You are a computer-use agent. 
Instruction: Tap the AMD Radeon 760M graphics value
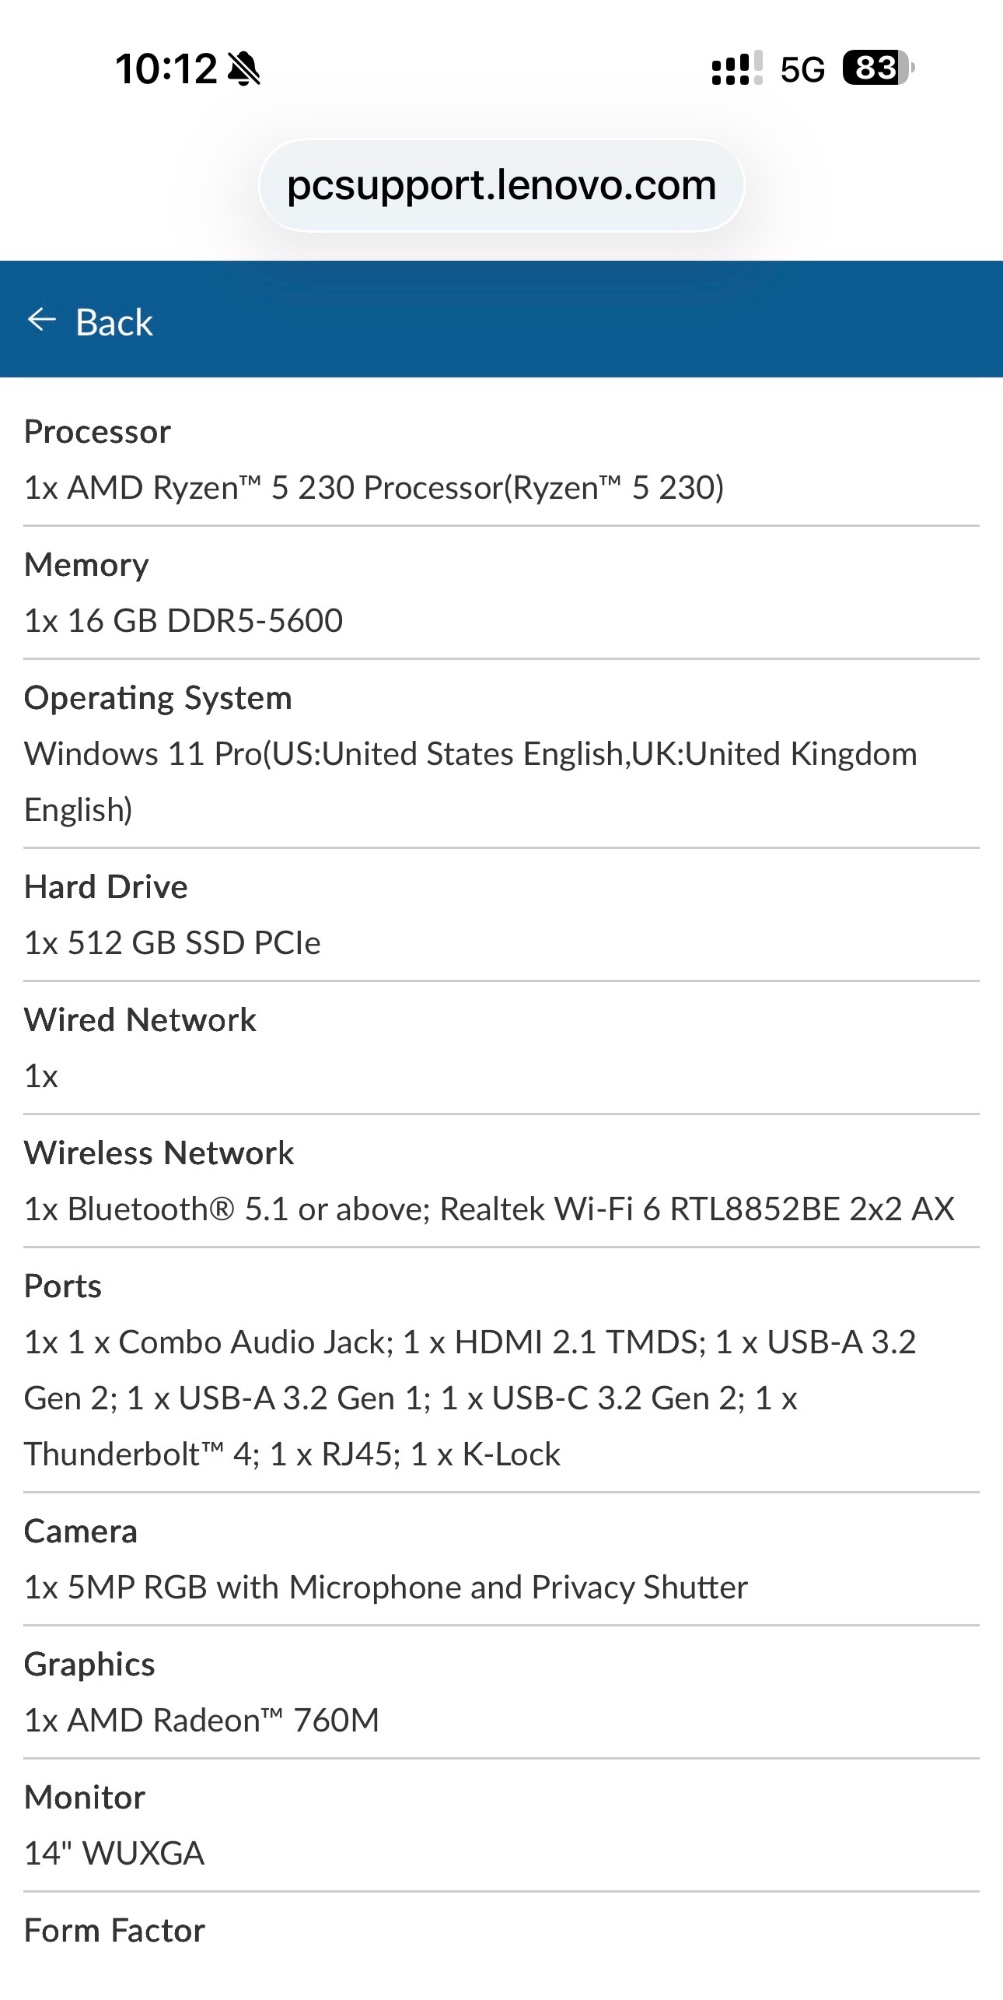point(202,1720)
